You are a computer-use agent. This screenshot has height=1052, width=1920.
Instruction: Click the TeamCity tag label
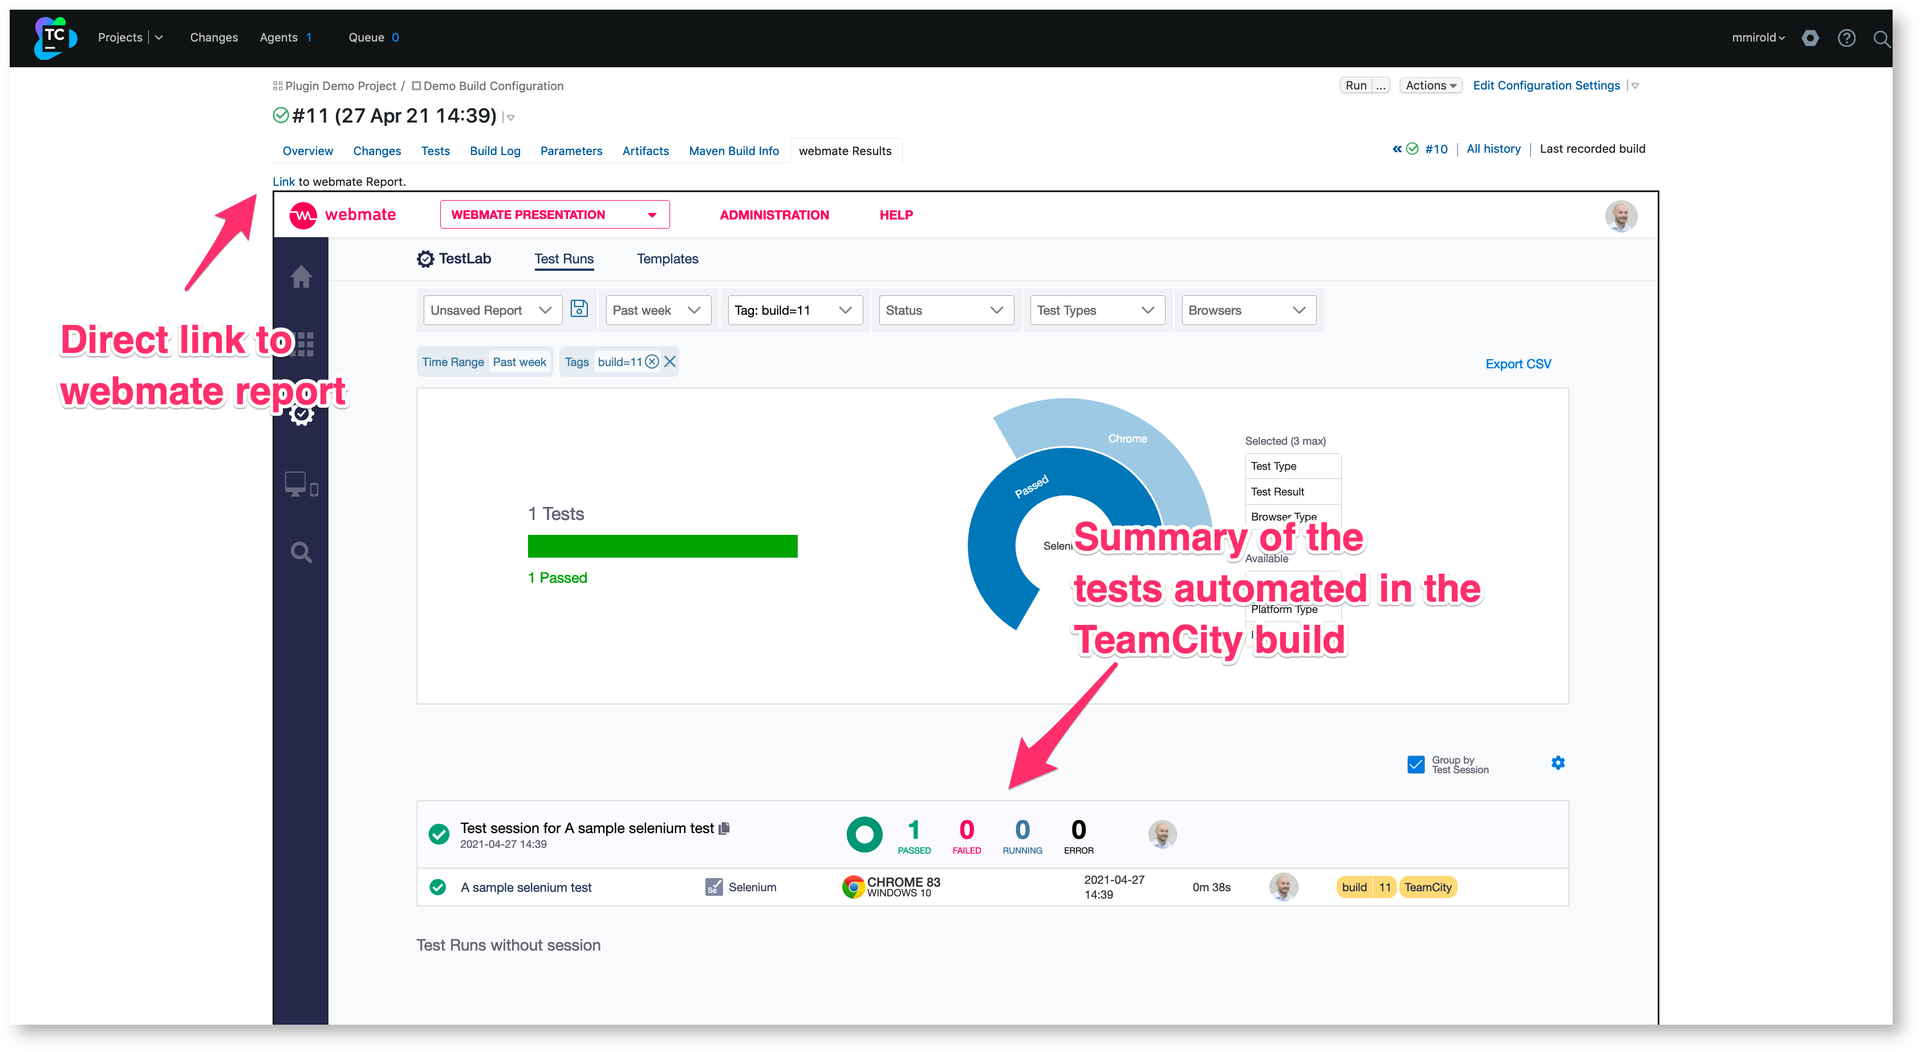click(1428, 887)
